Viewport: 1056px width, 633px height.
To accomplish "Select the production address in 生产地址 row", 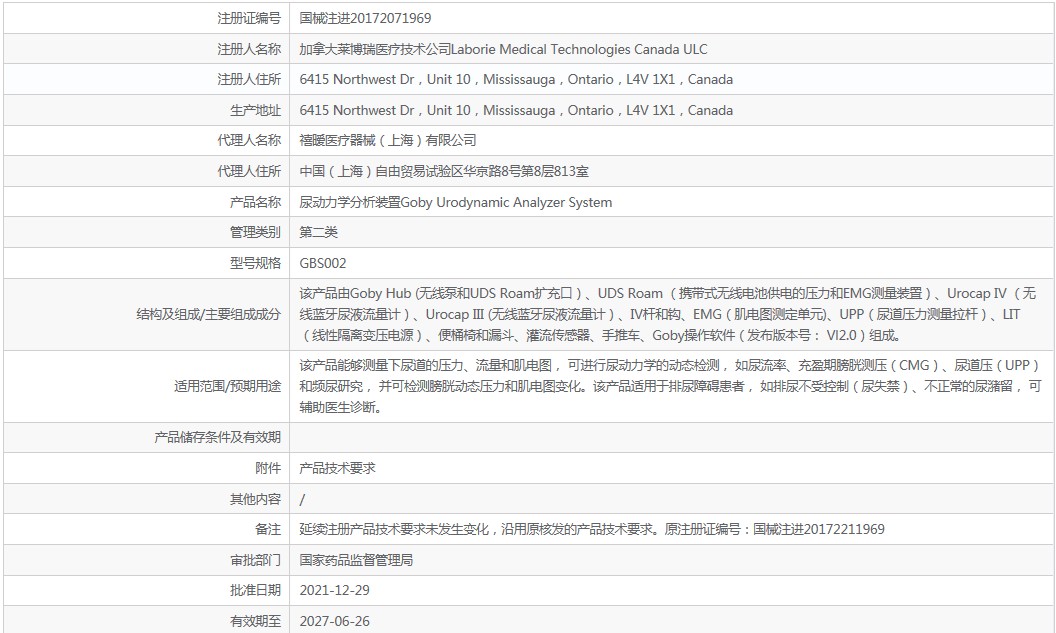I will (x=516, y=110).
